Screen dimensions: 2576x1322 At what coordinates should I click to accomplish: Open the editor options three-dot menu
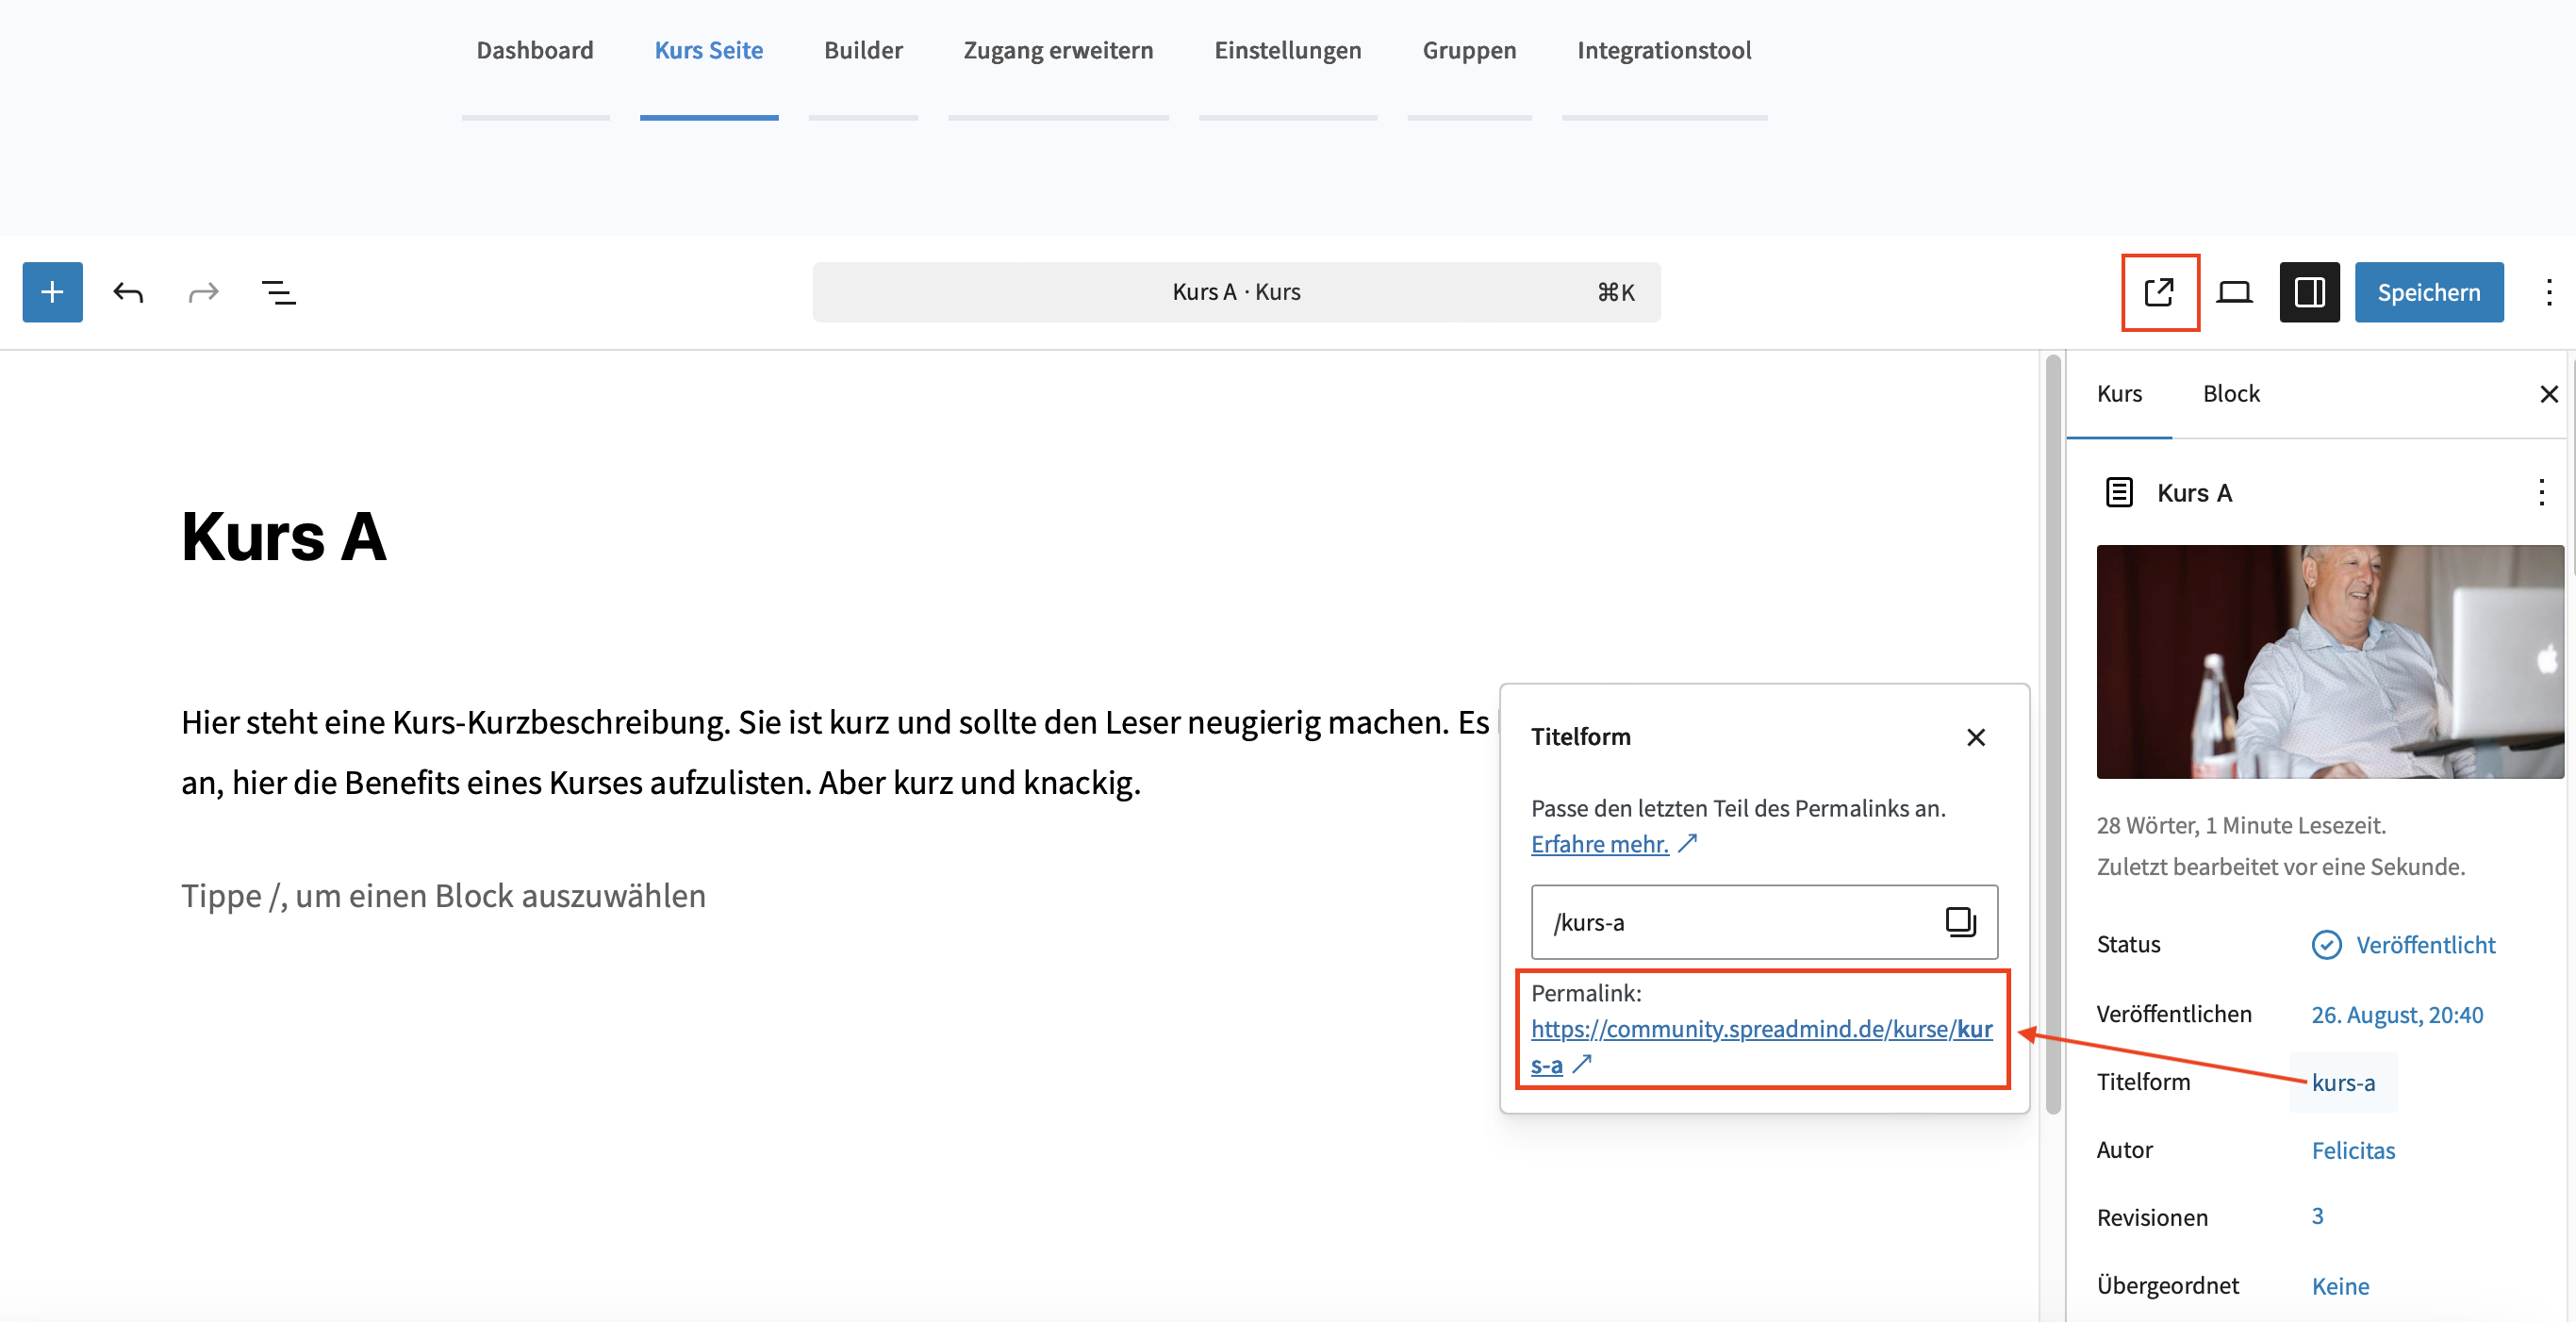(2548, 292)
